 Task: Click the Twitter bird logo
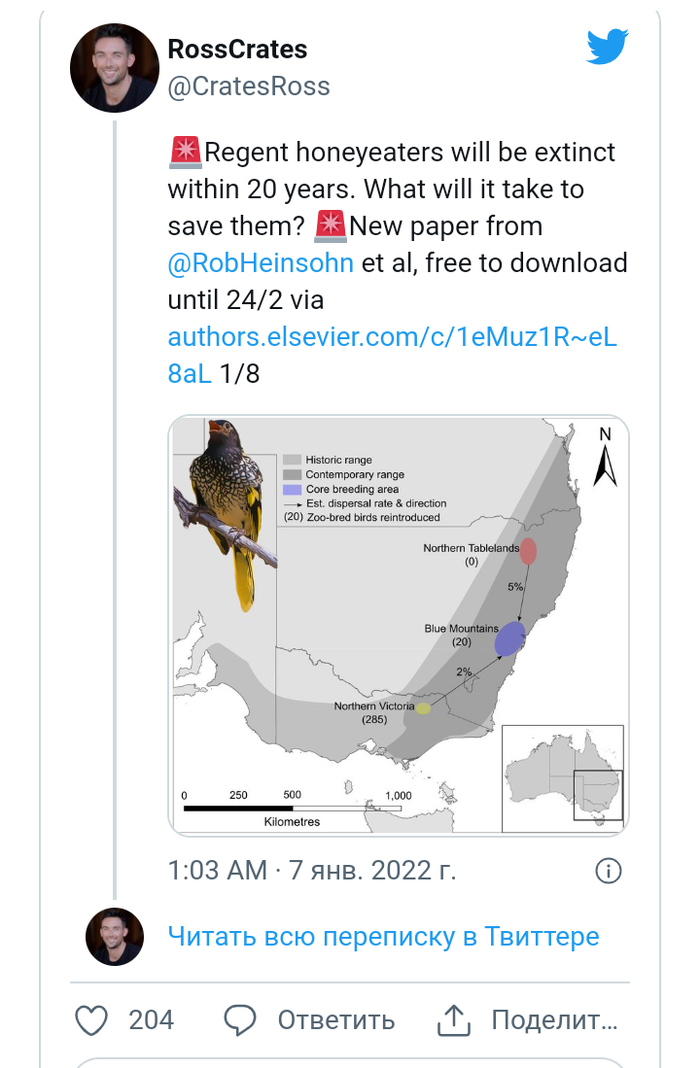pos(607,47)
